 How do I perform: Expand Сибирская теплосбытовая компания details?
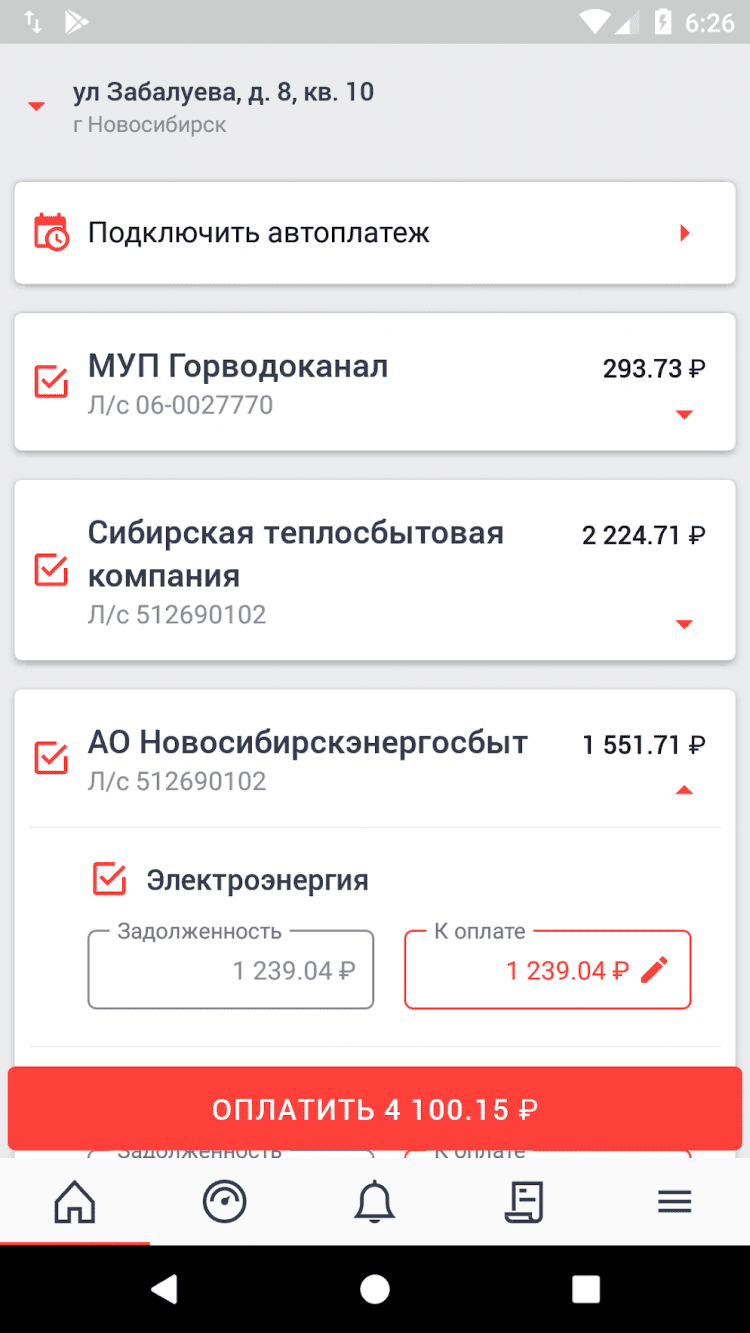684,624
